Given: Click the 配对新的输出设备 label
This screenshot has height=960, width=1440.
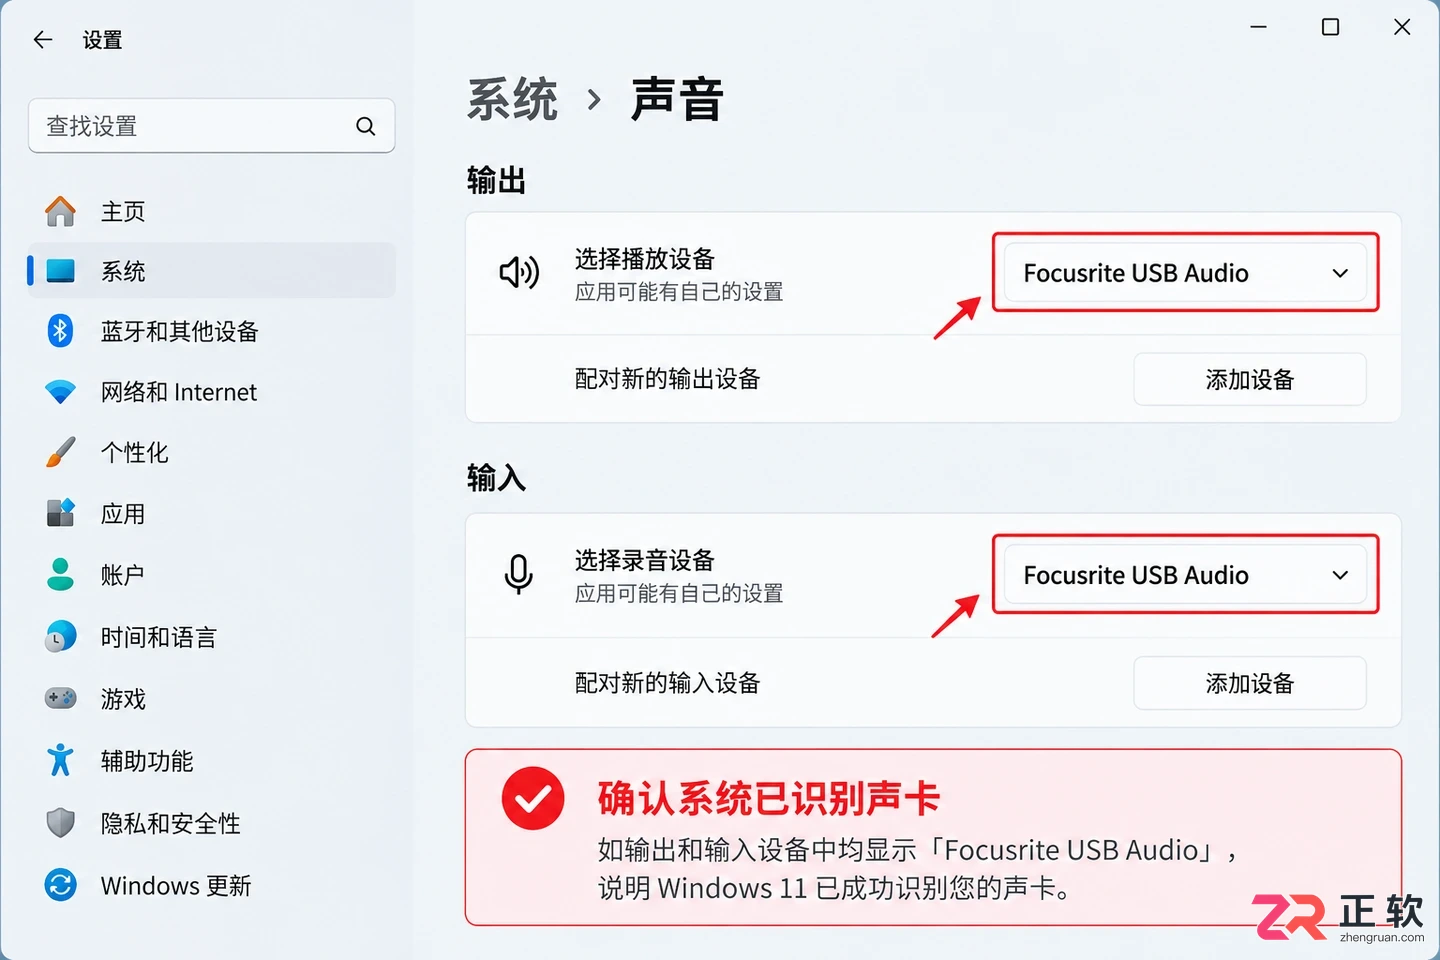Looking at the screenshot, I should tap(668, 379).
